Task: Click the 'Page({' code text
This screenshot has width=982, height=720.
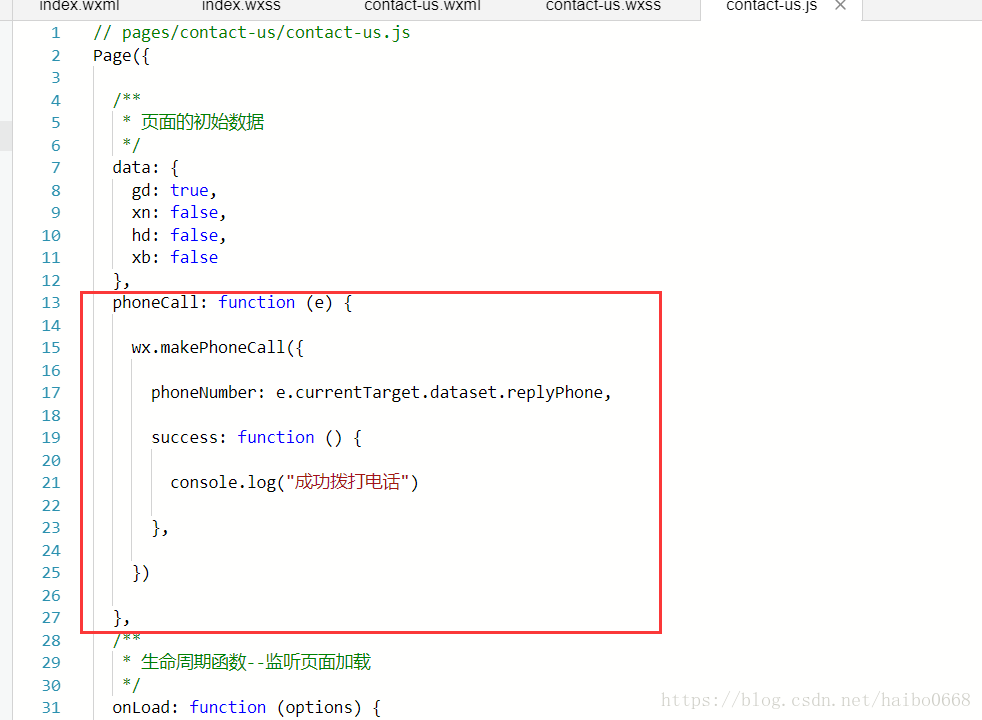Action: [x=121, y=56]
